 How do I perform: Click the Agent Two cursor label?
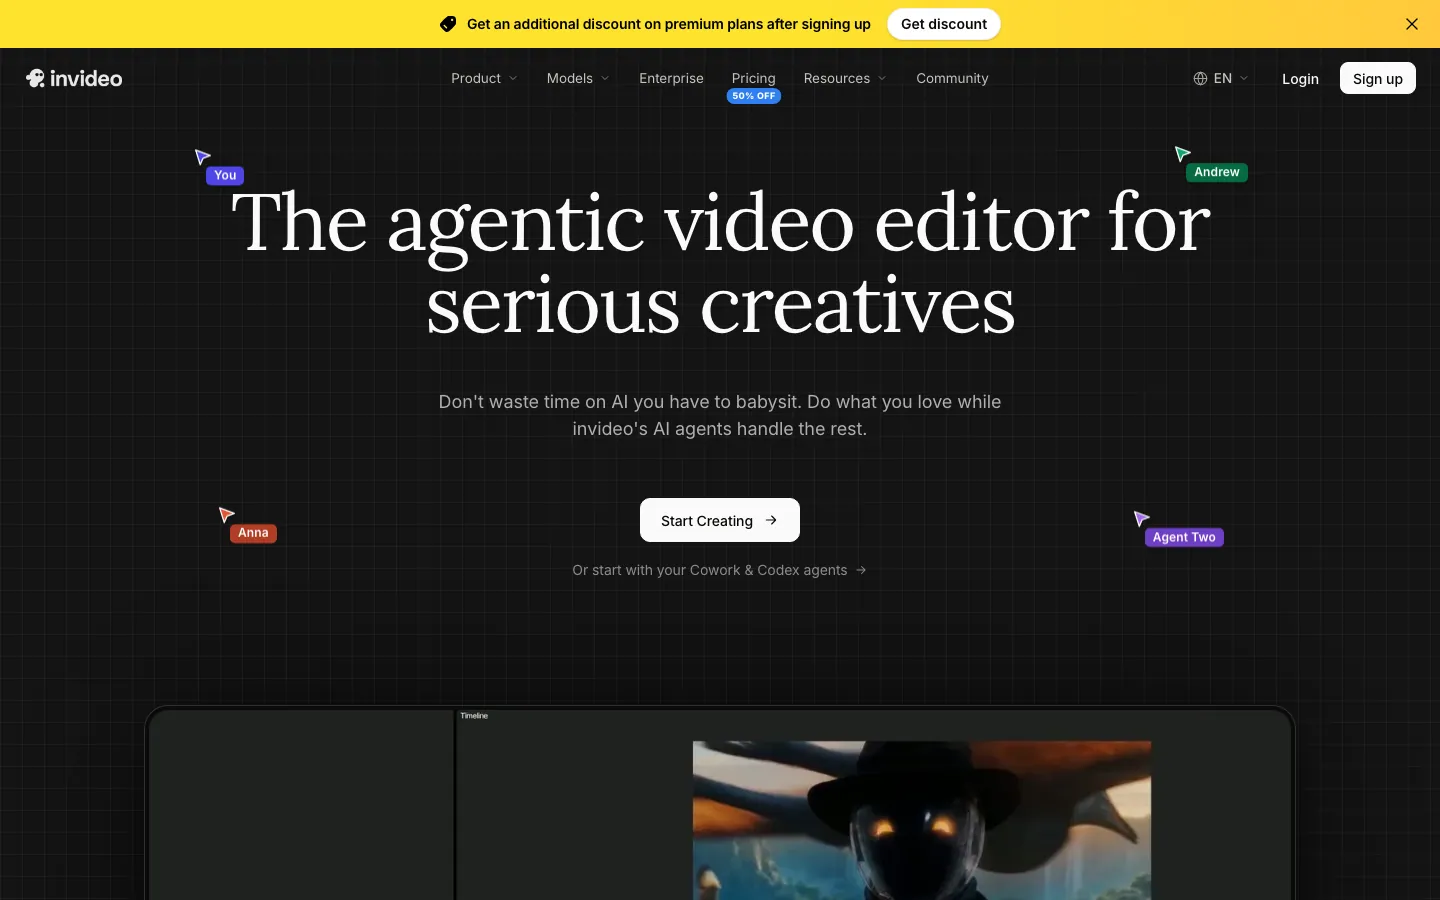tap(1184, 537)
